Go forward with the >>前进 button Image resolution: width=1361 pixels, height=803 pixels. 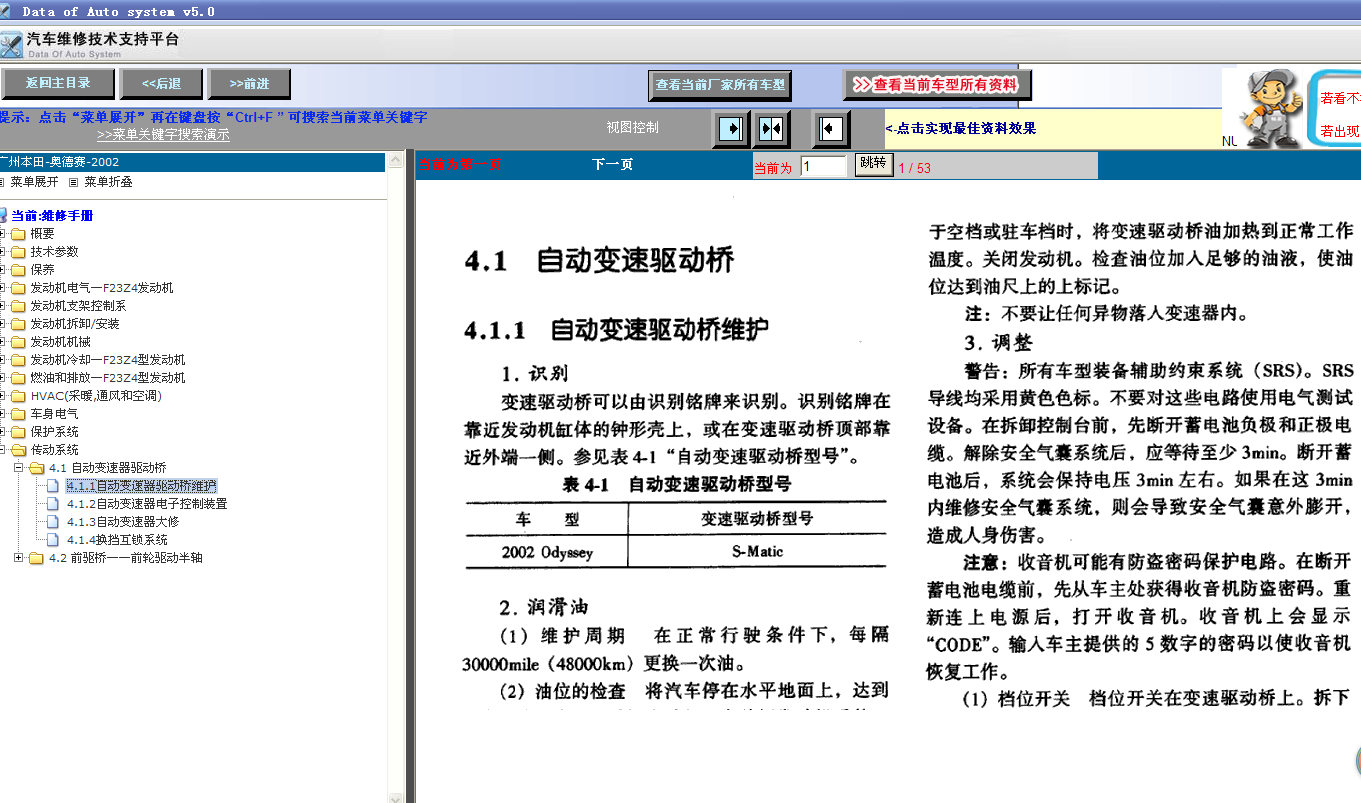click(x=249, y=84)
